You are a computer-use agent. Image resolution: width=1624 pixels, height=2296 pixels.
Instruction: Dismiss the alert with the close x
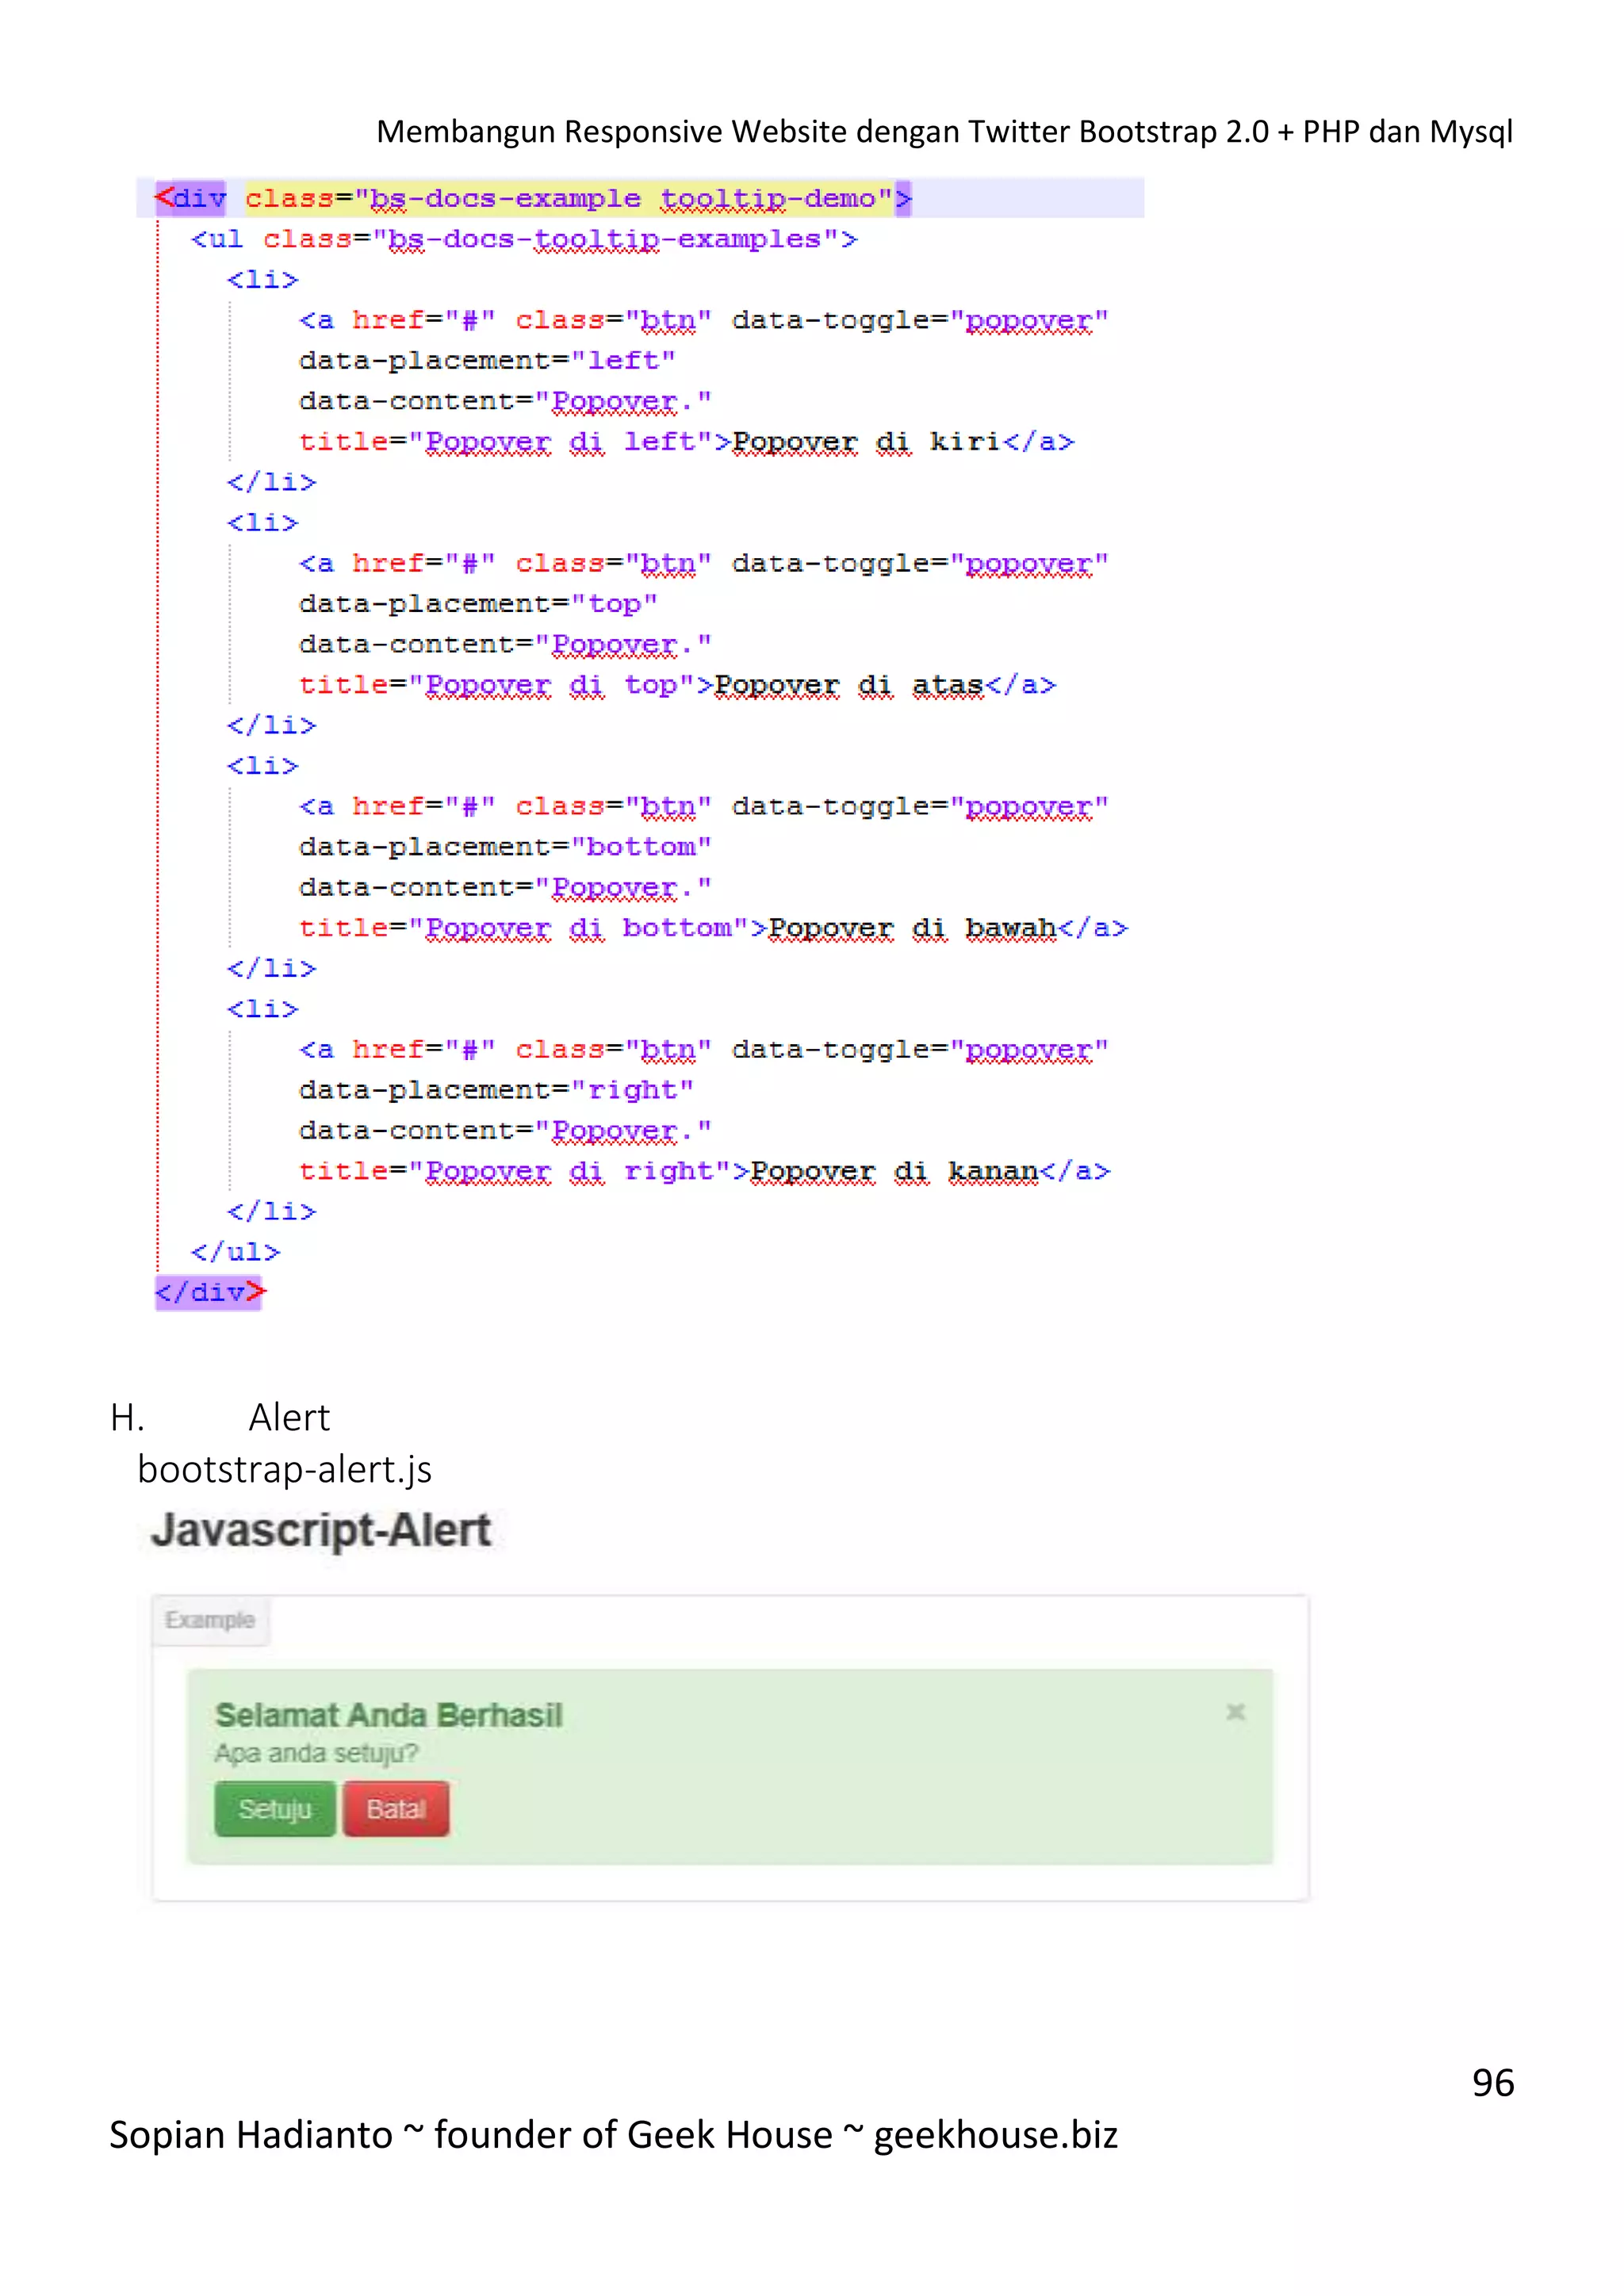(x=1235, y=1712)
